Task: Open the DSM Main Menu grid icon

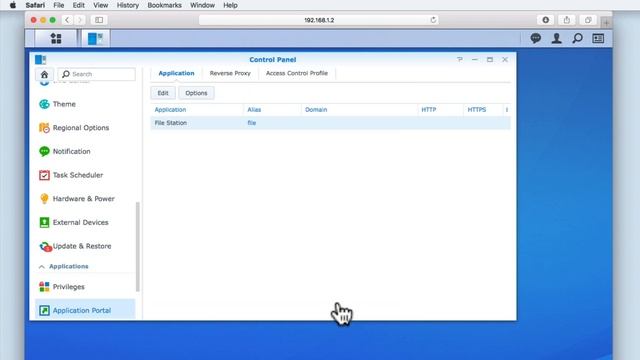Action: [56, 38]
